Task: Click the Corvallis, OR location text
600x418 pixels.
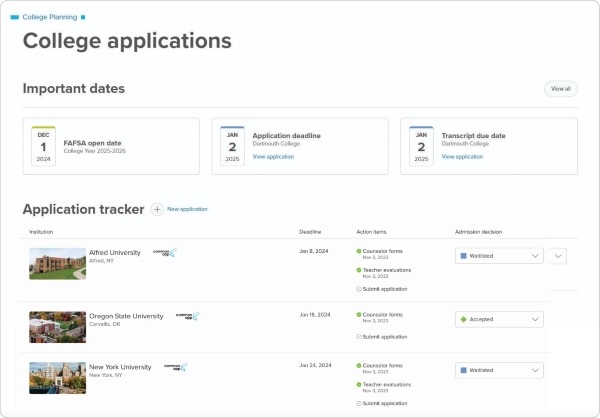Action: [x=104, y=324]
